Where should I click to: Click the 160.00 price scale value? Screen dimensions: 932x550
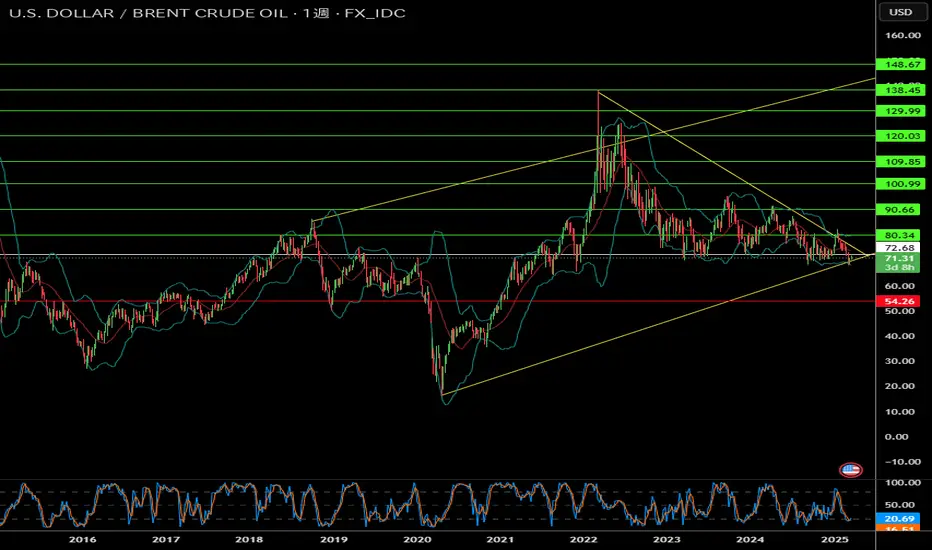click(902, 35)
